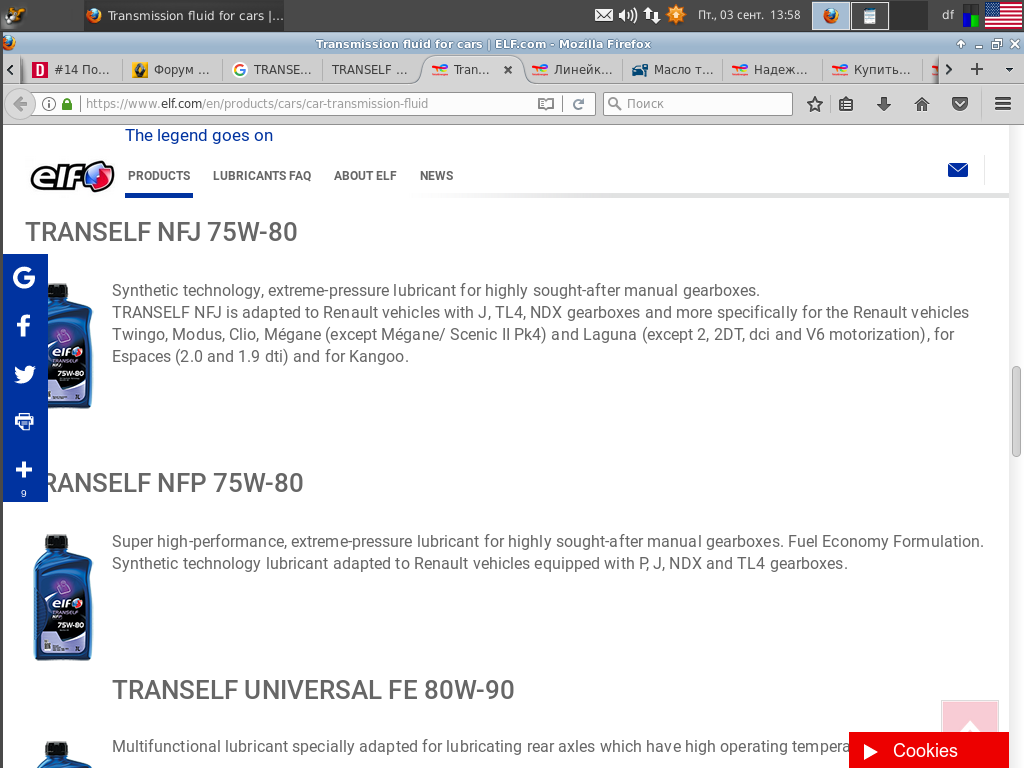Open a new browser tab
This screenshot has width=1024, height=768.
[x=977, y=69]
